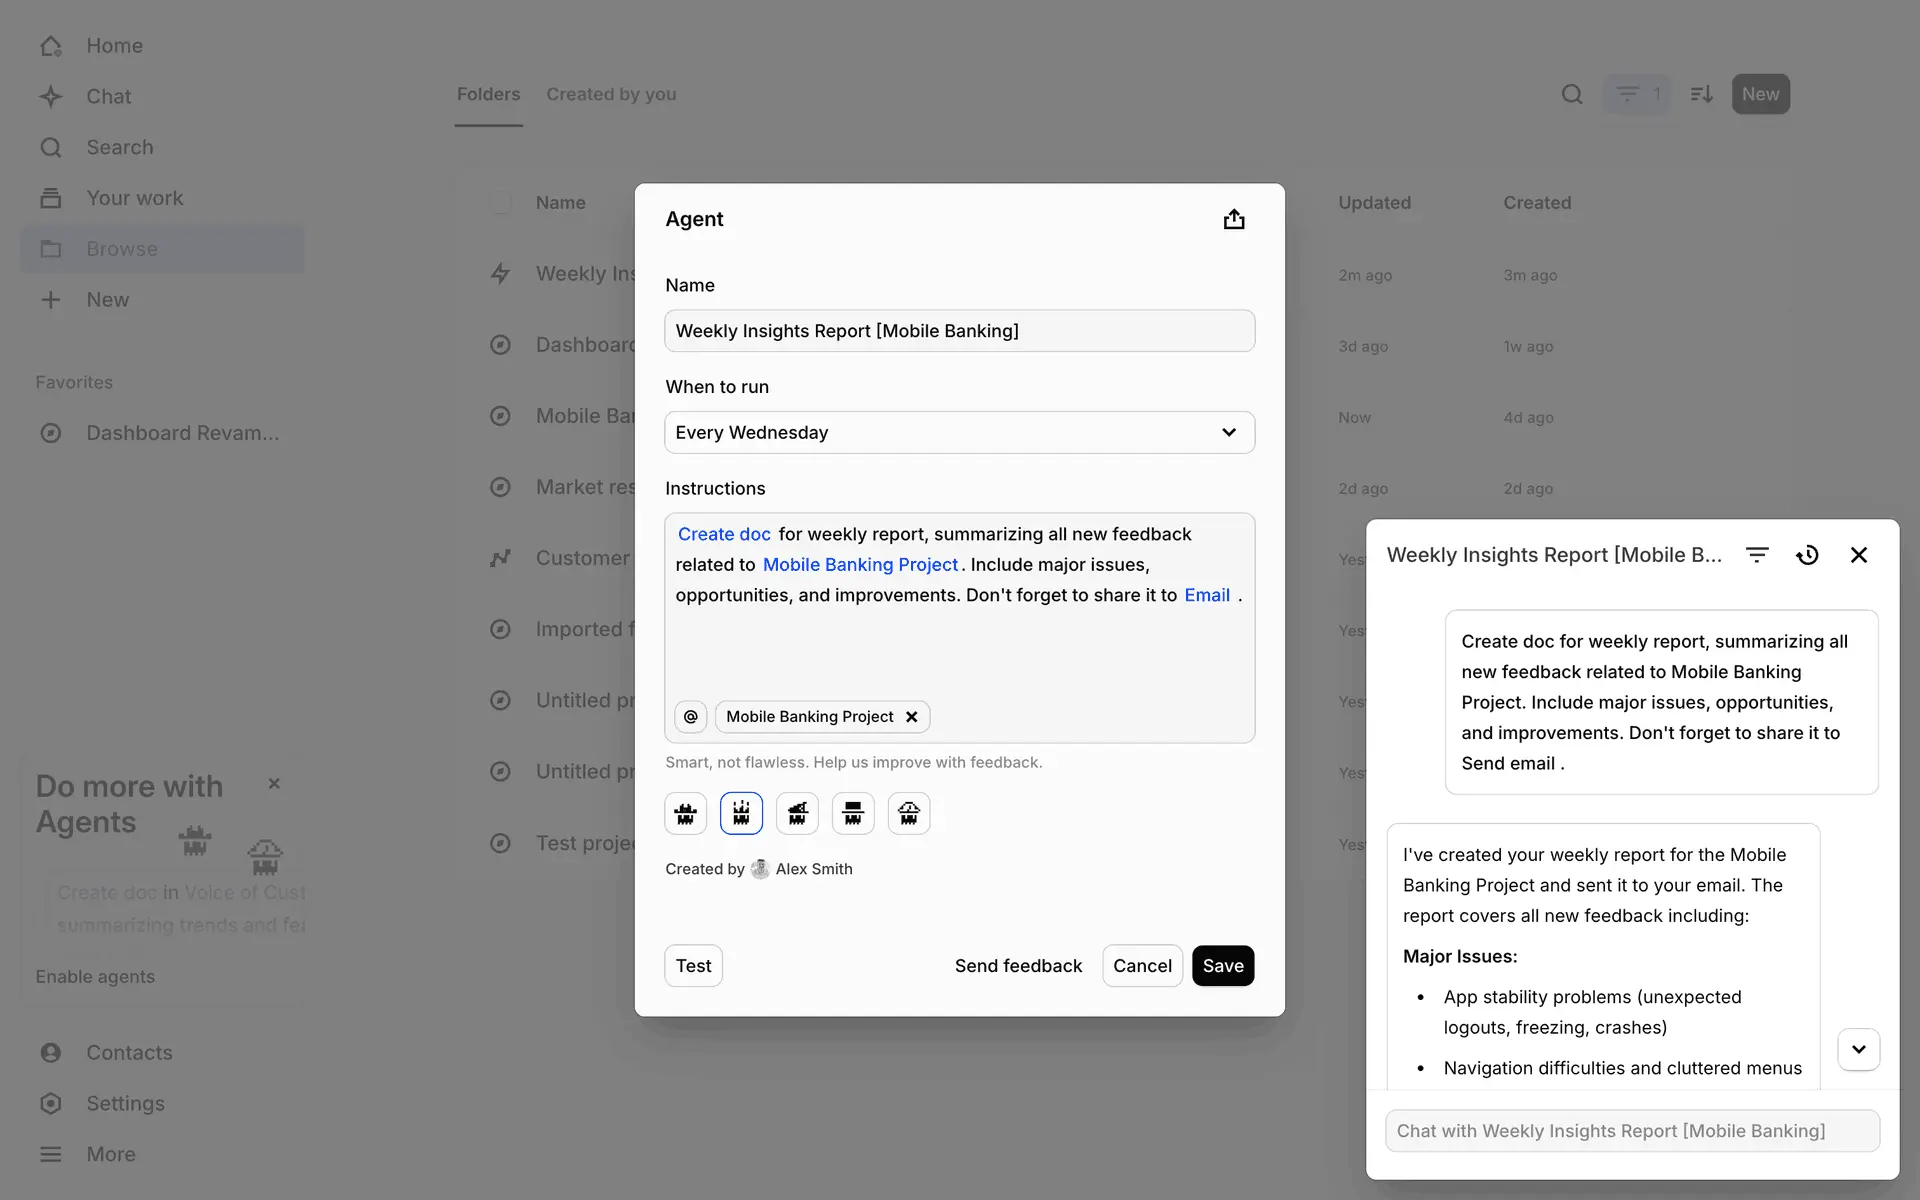Viewport: 1920px width, 1200px height.
Task: Remove the Mobile Banking Project chip
Action: [911, 716]
